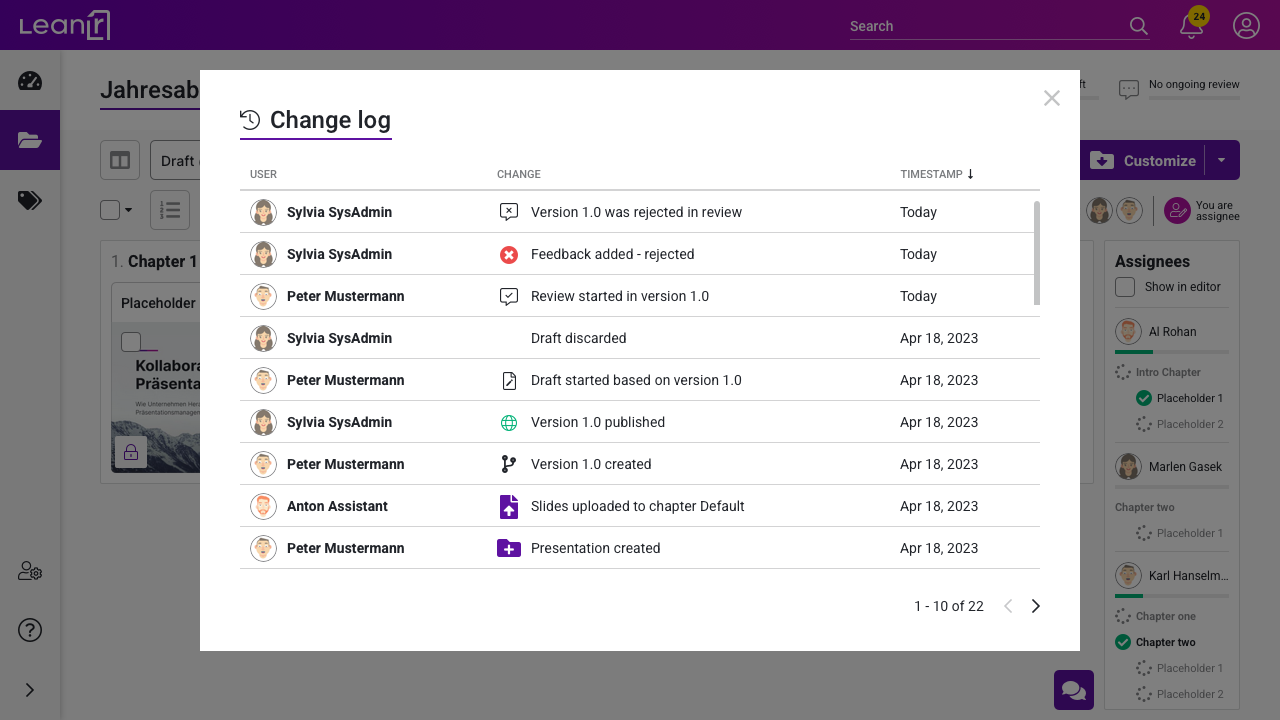Check the slide thumbnail checkbox
This screenshot has height=720, width=1280.
coord(131,342)
